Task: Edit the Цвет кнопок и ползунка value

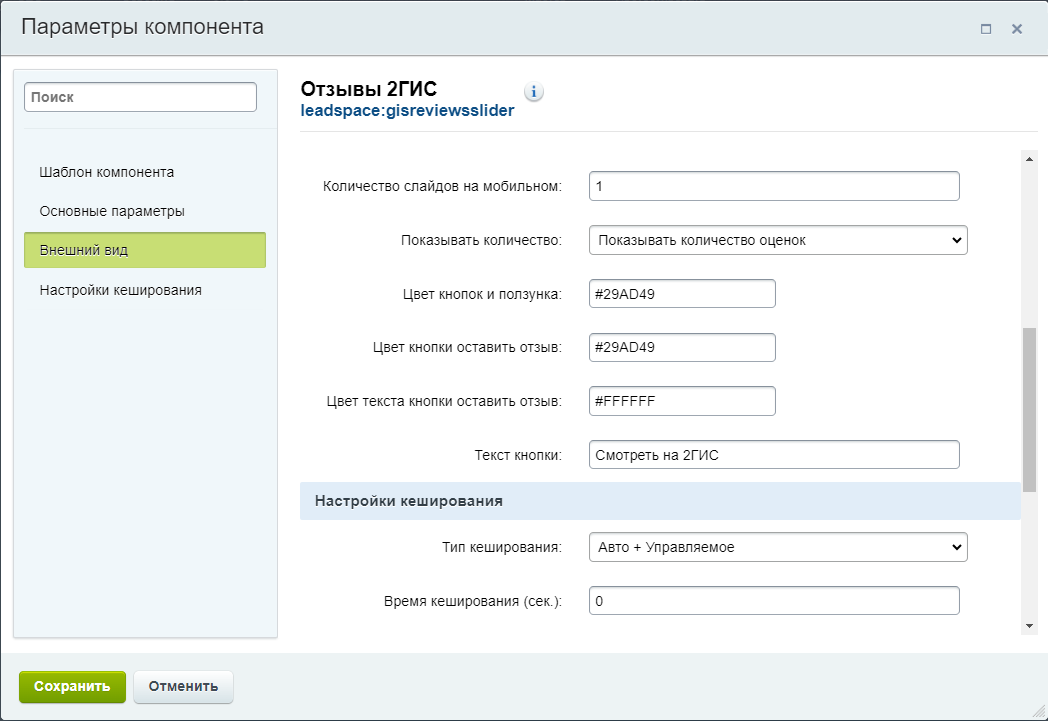Action: (x=682, y=294)
